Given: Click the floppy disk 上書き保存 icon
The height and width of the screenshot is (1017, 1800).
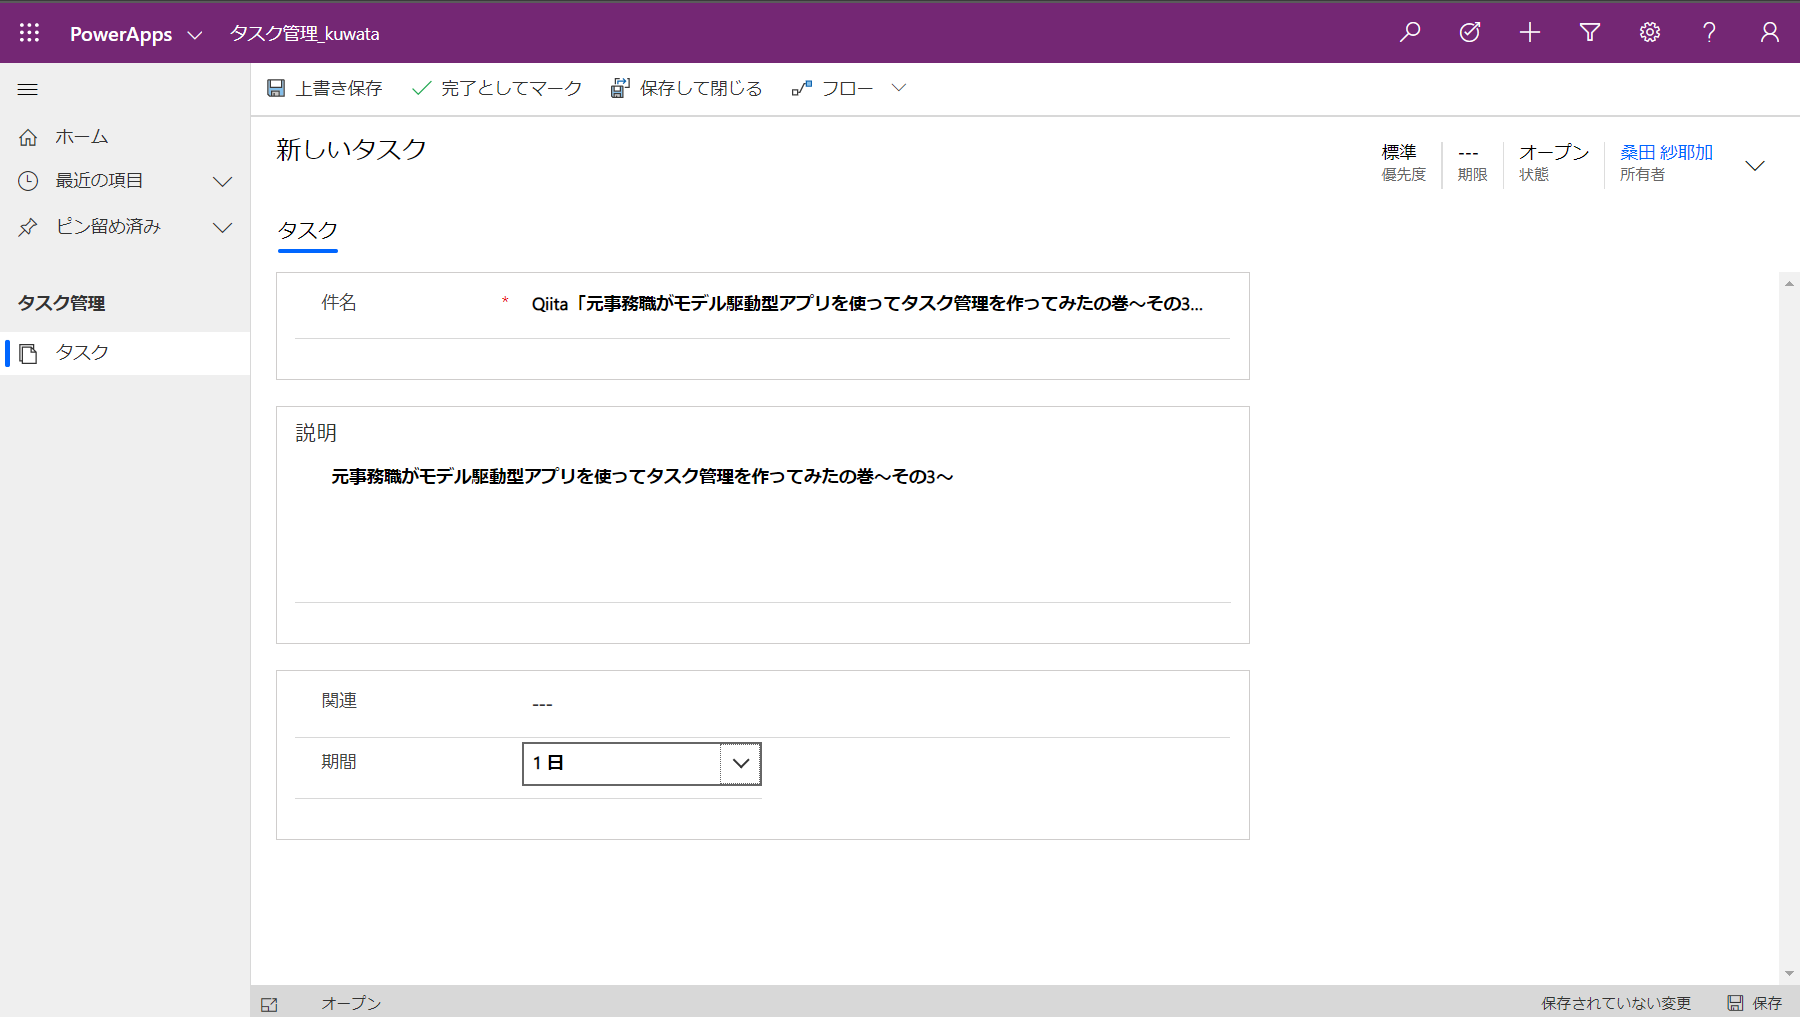Looking at the screenshot, I should pos(276,88).
